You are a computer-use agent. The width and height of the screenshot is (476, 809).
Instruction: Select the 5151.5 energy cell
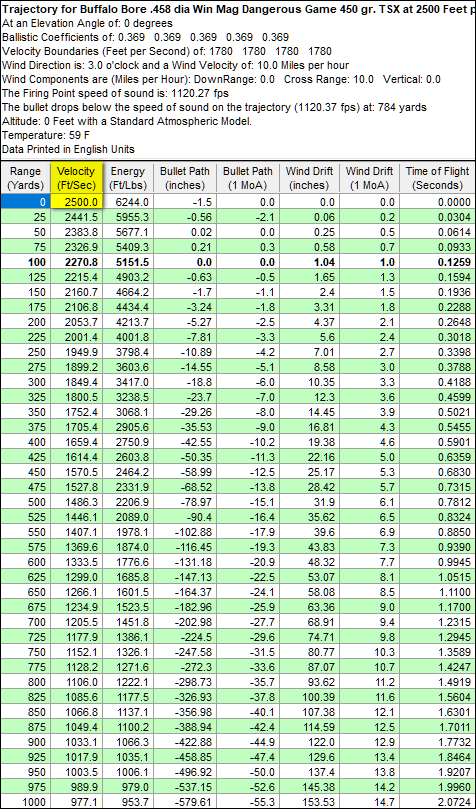click(128, 262)
